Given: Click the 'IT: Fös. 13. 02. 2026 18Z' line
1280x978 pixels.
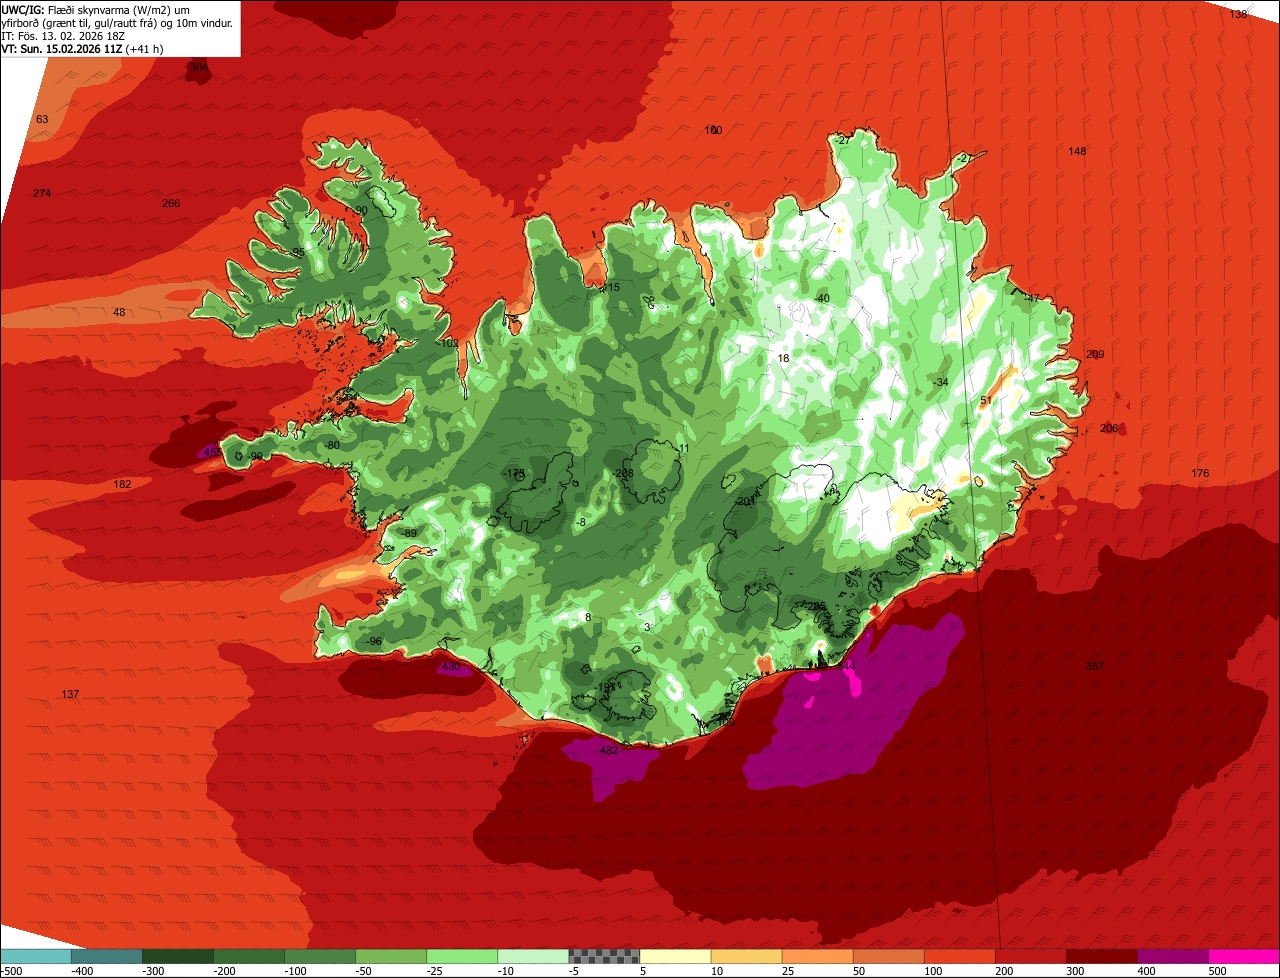Looking at the screenshot, I should [64, 35].
